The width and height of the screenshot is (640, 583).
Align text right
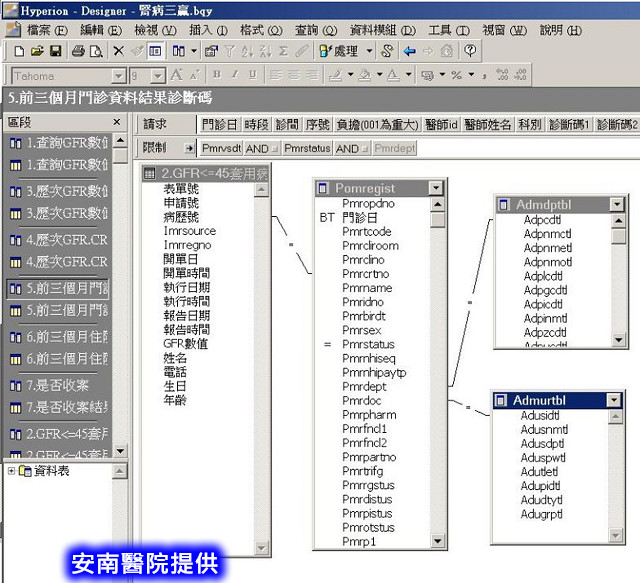click(312, 75)
